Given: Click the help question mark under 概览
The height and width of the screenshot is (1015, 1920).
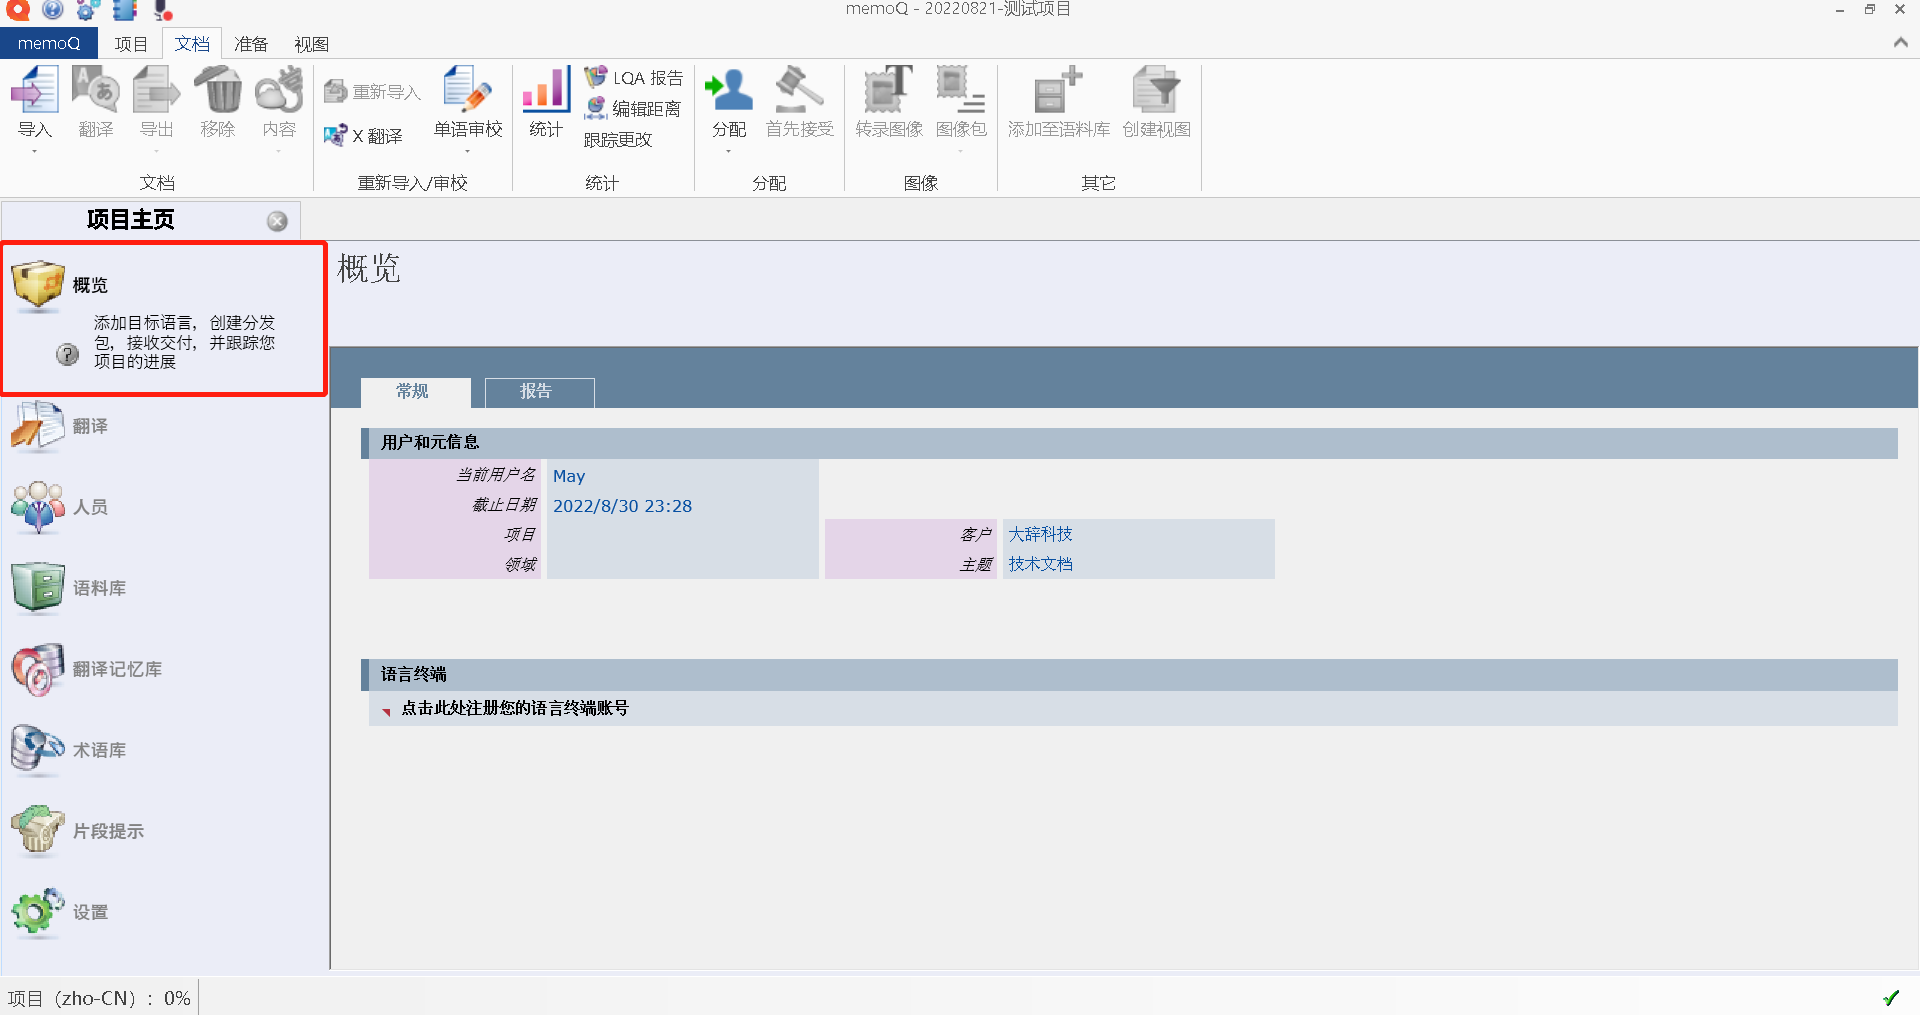Looking at the screenshot, I should (67, 354).
